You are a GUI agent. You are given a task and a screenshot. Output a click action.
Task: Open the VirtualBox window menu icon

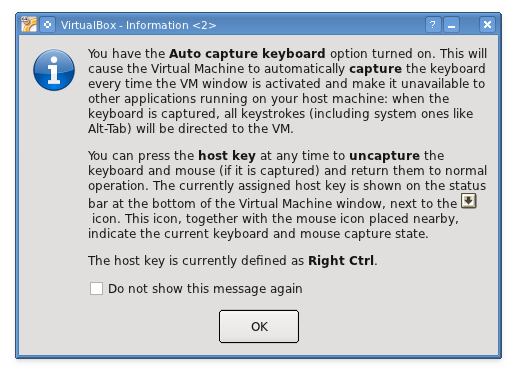29,24
